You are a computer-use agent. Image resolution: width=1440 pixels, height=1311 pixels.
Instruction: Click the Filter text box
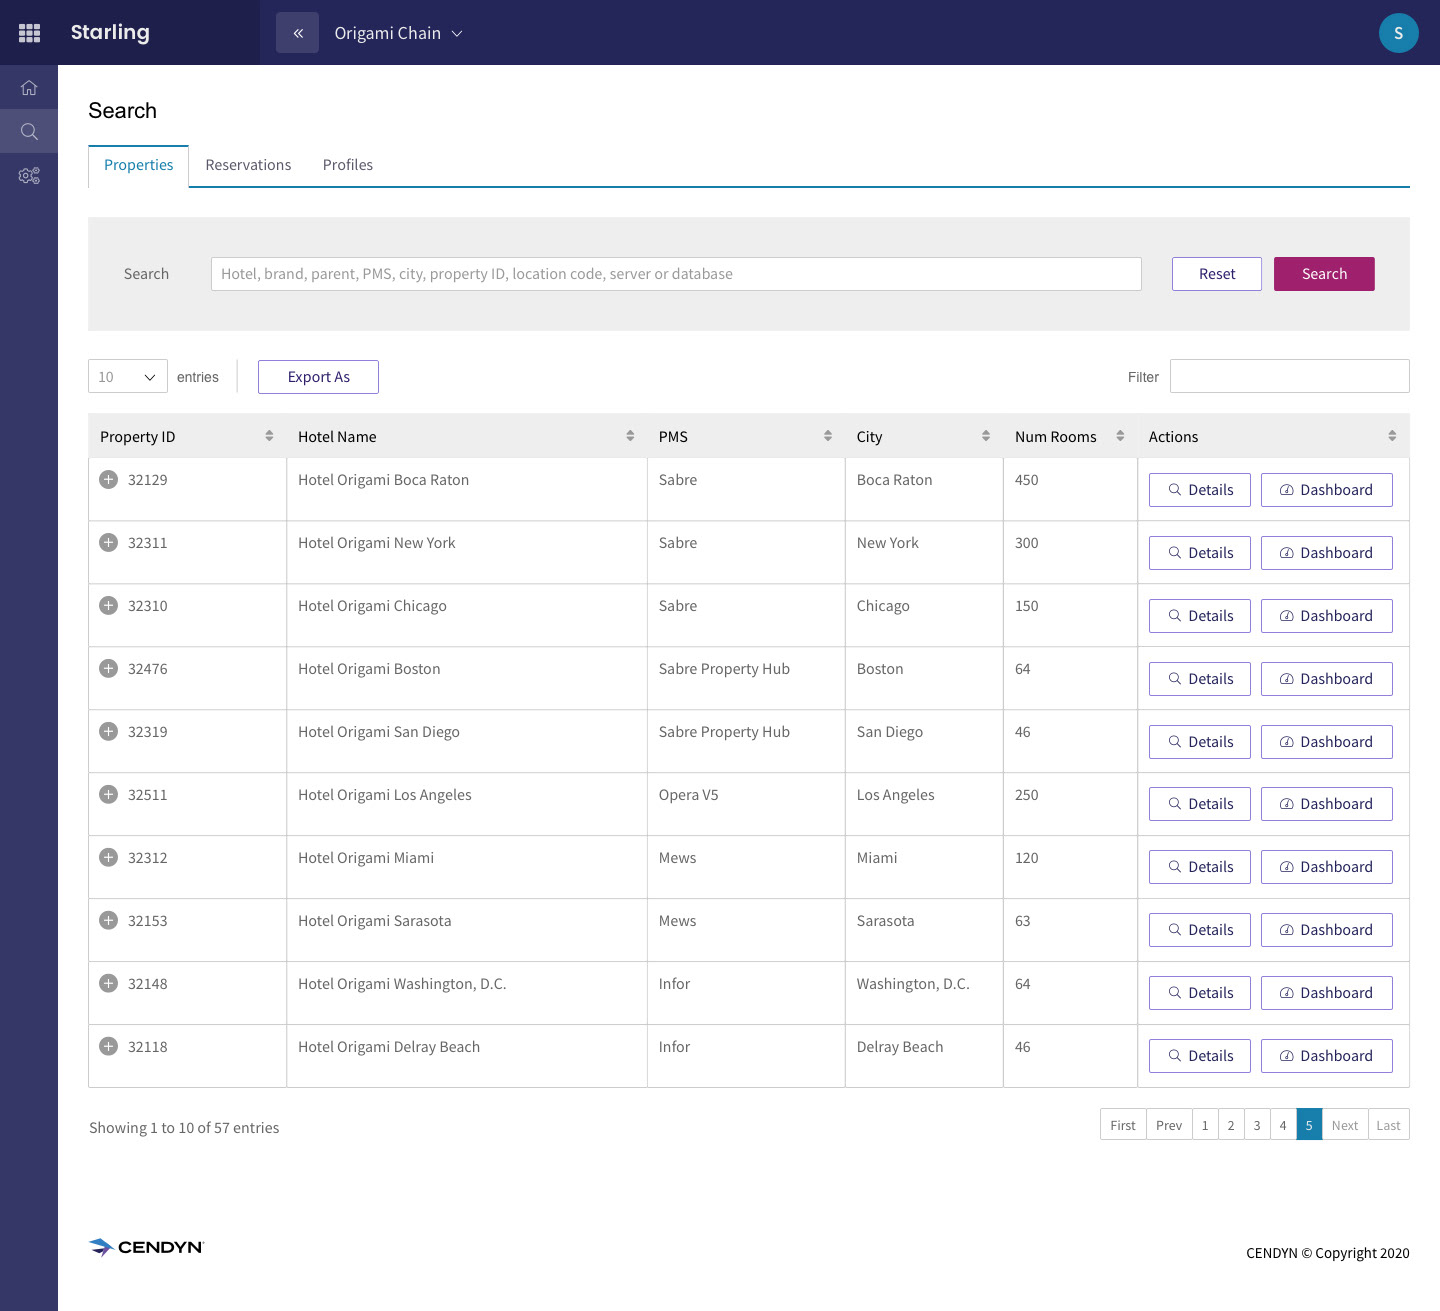point(1290,376)
